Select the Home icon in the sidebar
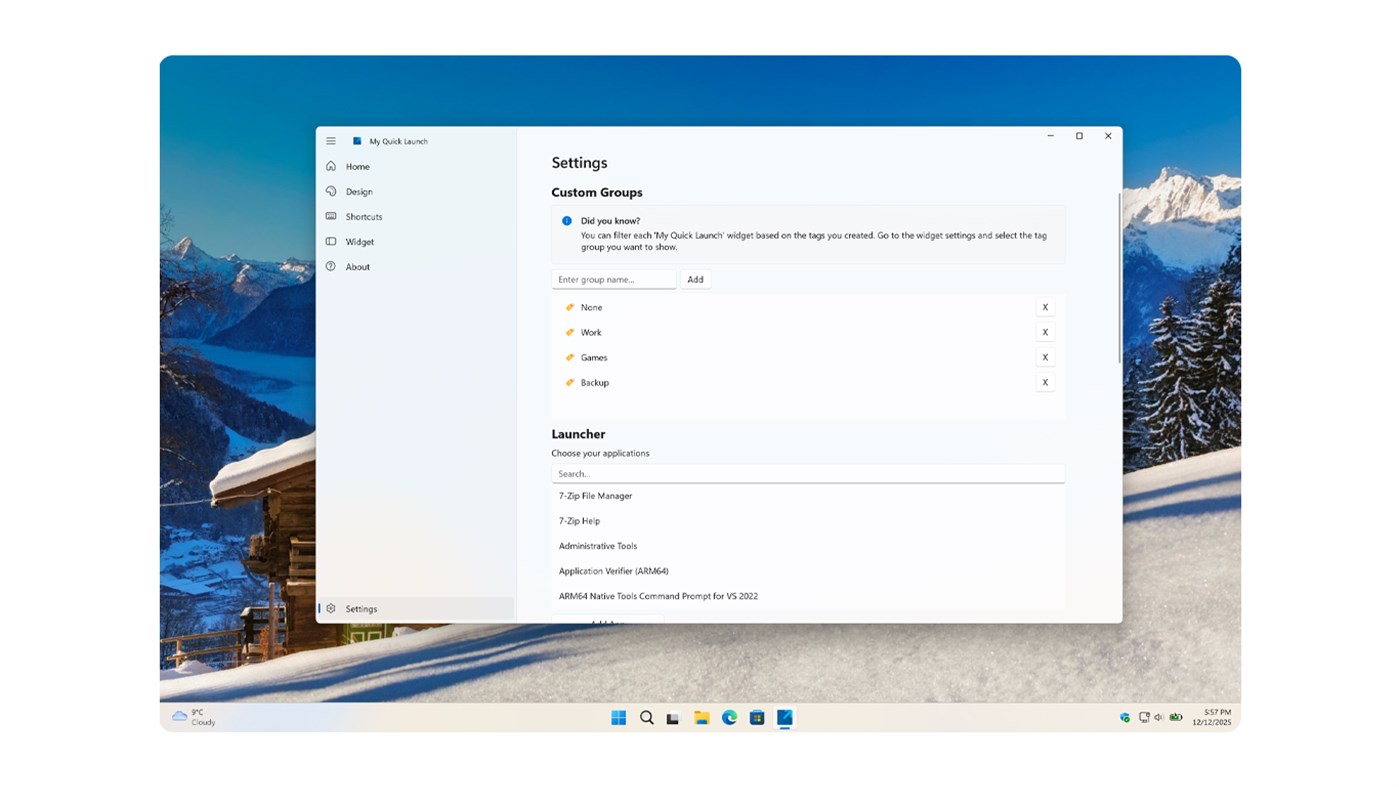 click(331, 166)
